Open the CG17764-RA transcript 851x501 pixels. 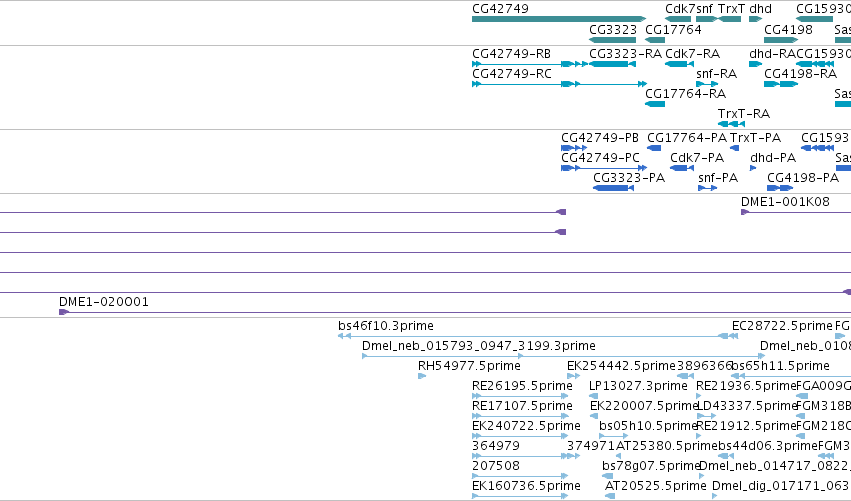pyautogui.click(x=655, y=104)
